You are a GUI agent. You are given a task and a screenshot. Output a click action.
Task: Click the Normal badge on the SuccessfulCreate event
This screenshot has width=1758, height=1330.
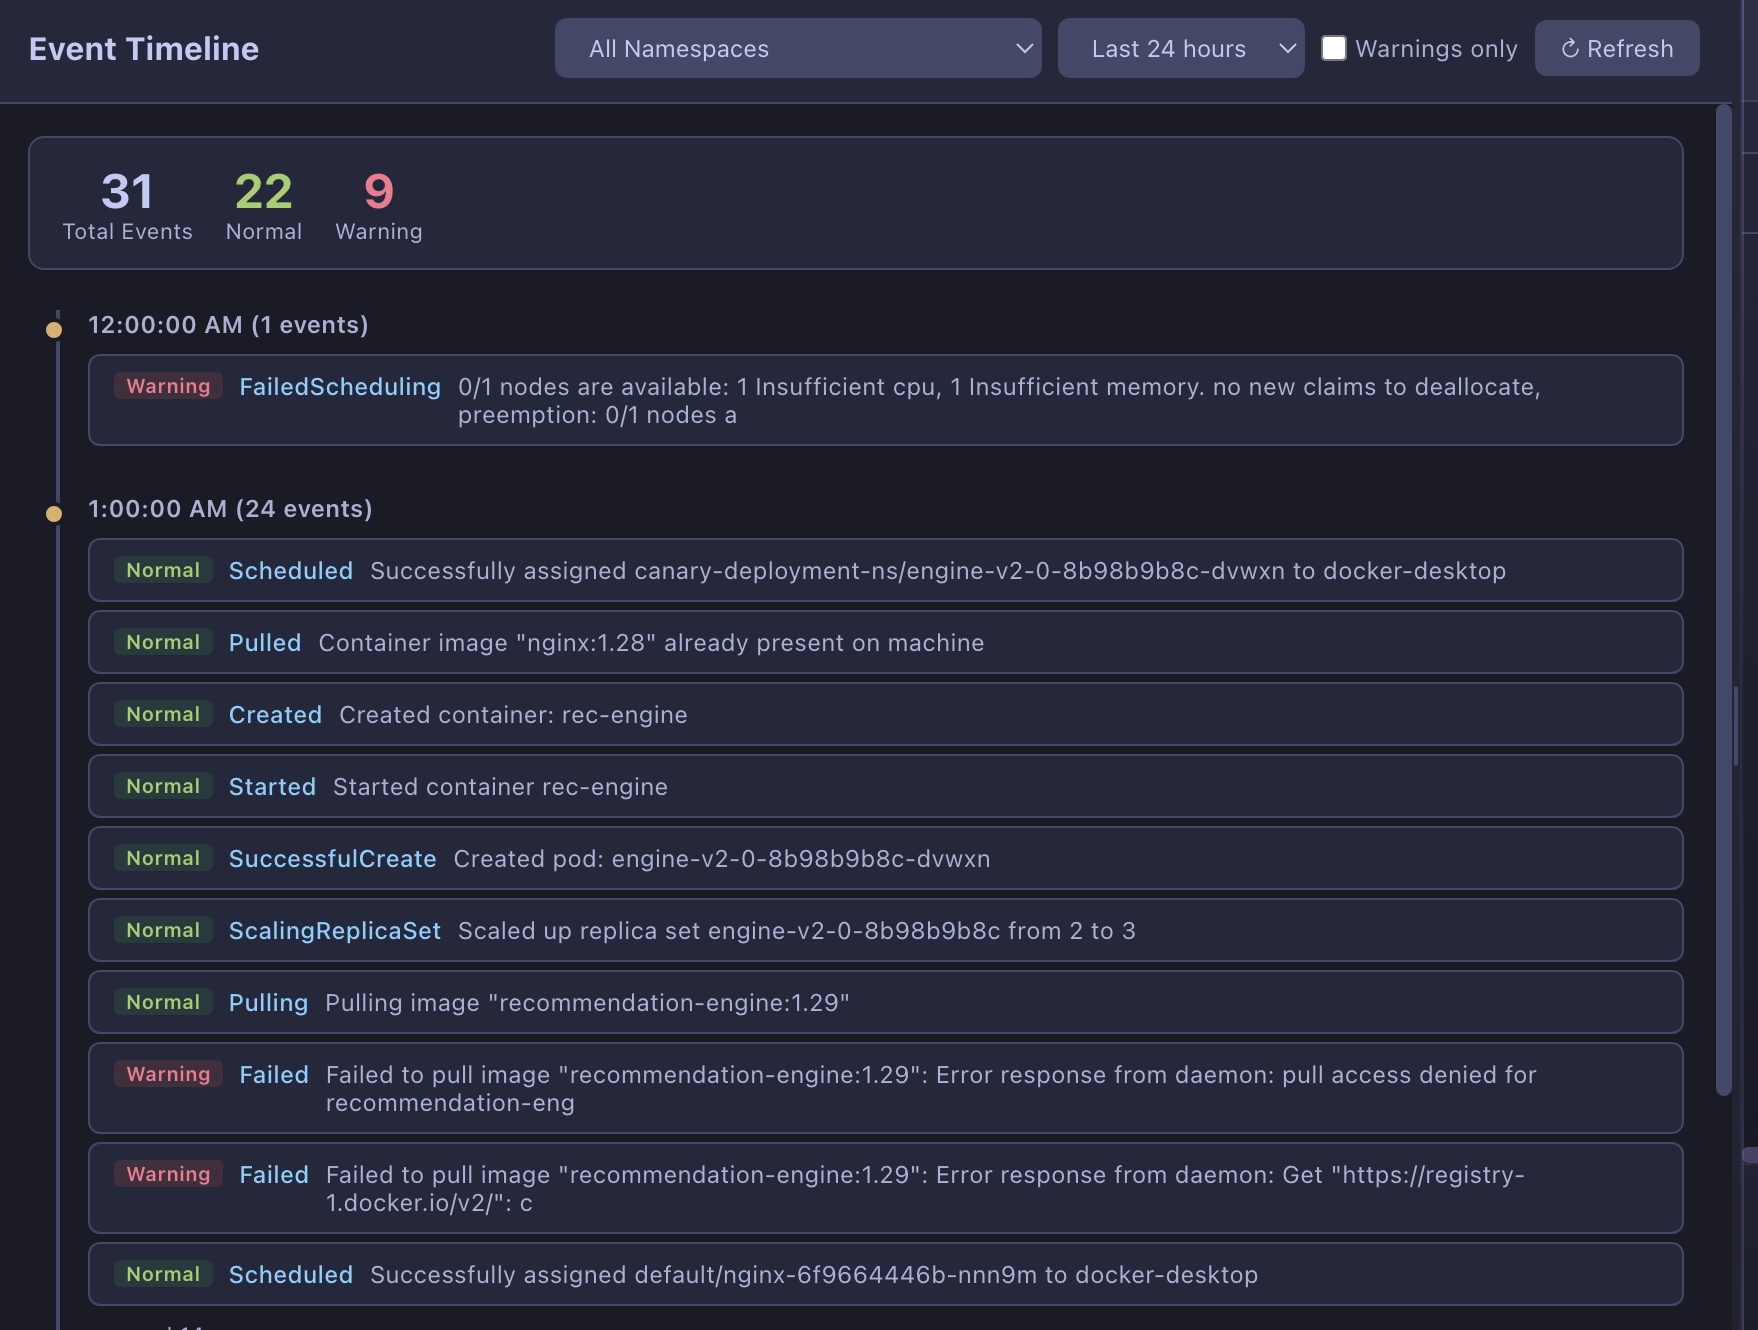[x=163, y=858]
